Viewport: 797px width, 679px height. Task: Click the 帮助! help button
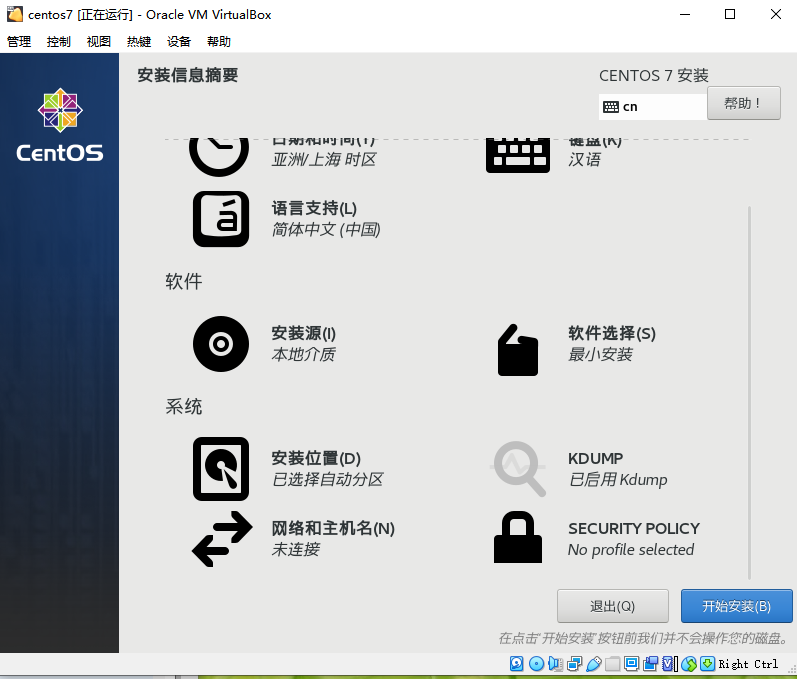[744, 103]
